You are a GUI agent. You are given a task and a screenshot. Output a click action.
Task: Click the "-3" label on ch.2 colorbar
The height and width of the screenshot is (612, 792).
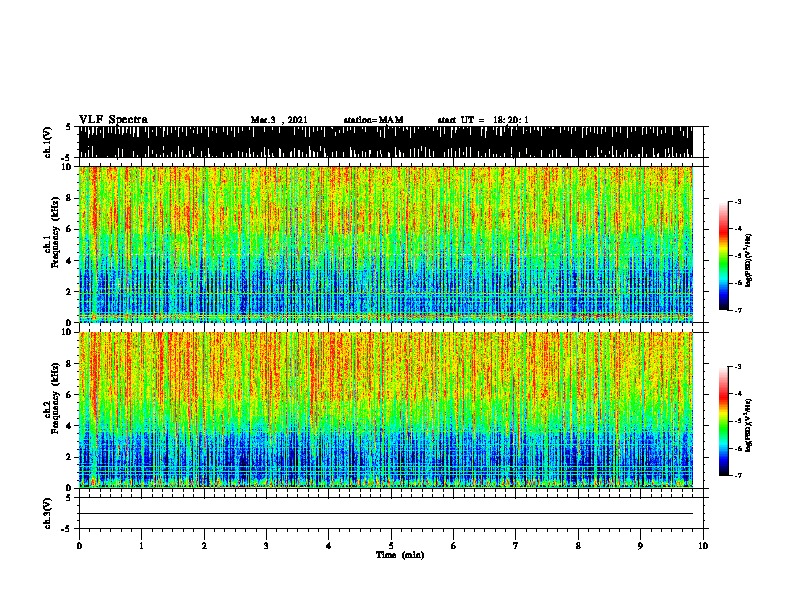coord(738,367)
